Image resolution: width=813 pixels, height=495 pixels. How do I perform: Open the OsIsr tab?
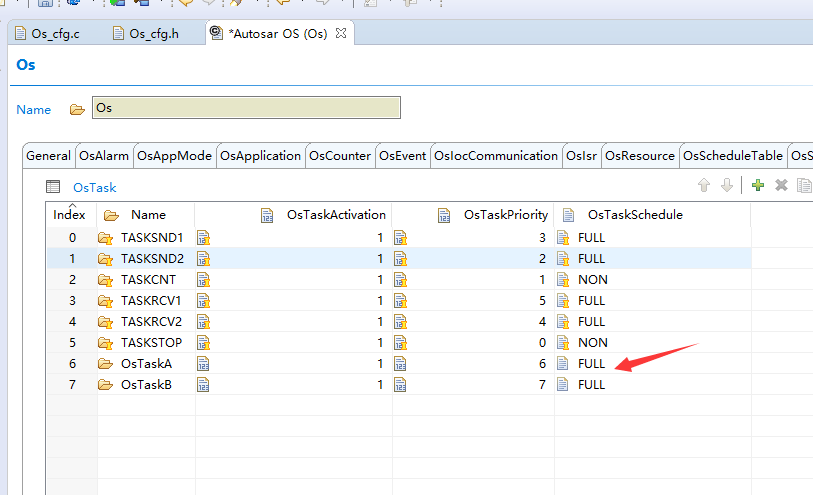click(x=581, y=156)
